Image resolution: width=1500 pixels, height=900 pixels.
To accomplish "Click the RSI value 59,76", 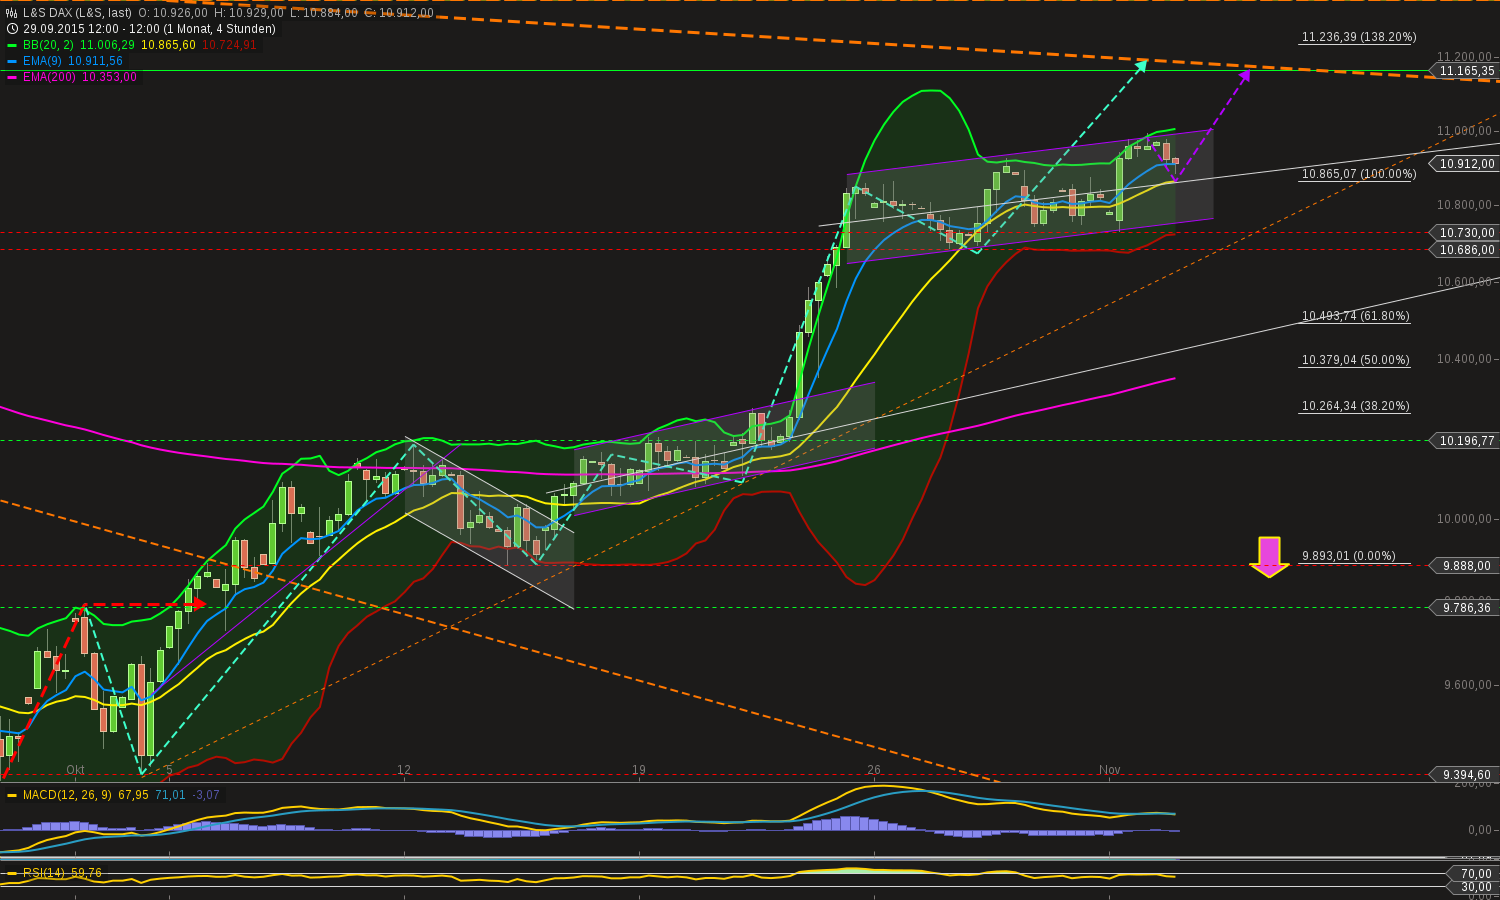I will tap(86, 873).
